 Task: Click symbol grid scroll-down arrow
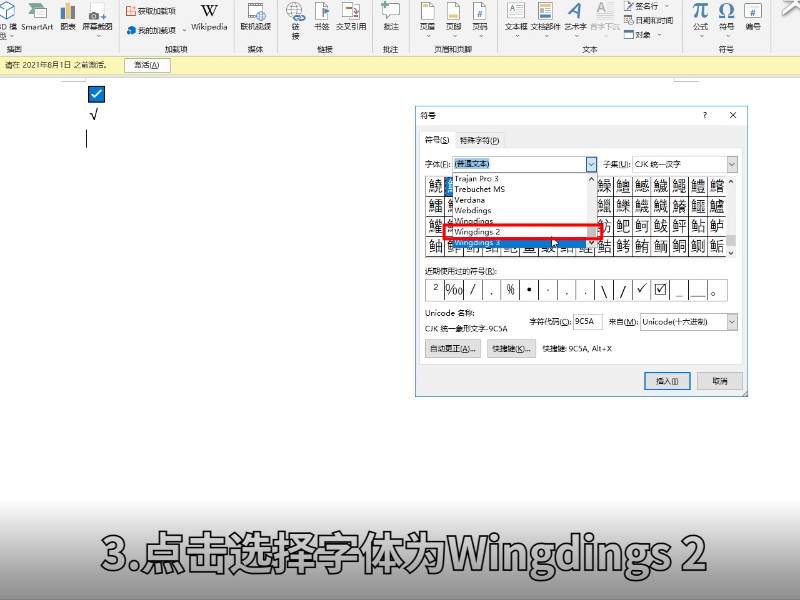click(731, 253)
